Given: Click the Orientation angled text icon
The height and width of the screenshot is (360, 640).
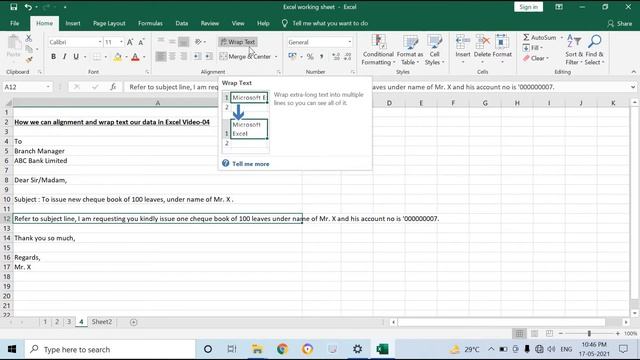Looking at the screenshot, I should [x=198, y=42].
